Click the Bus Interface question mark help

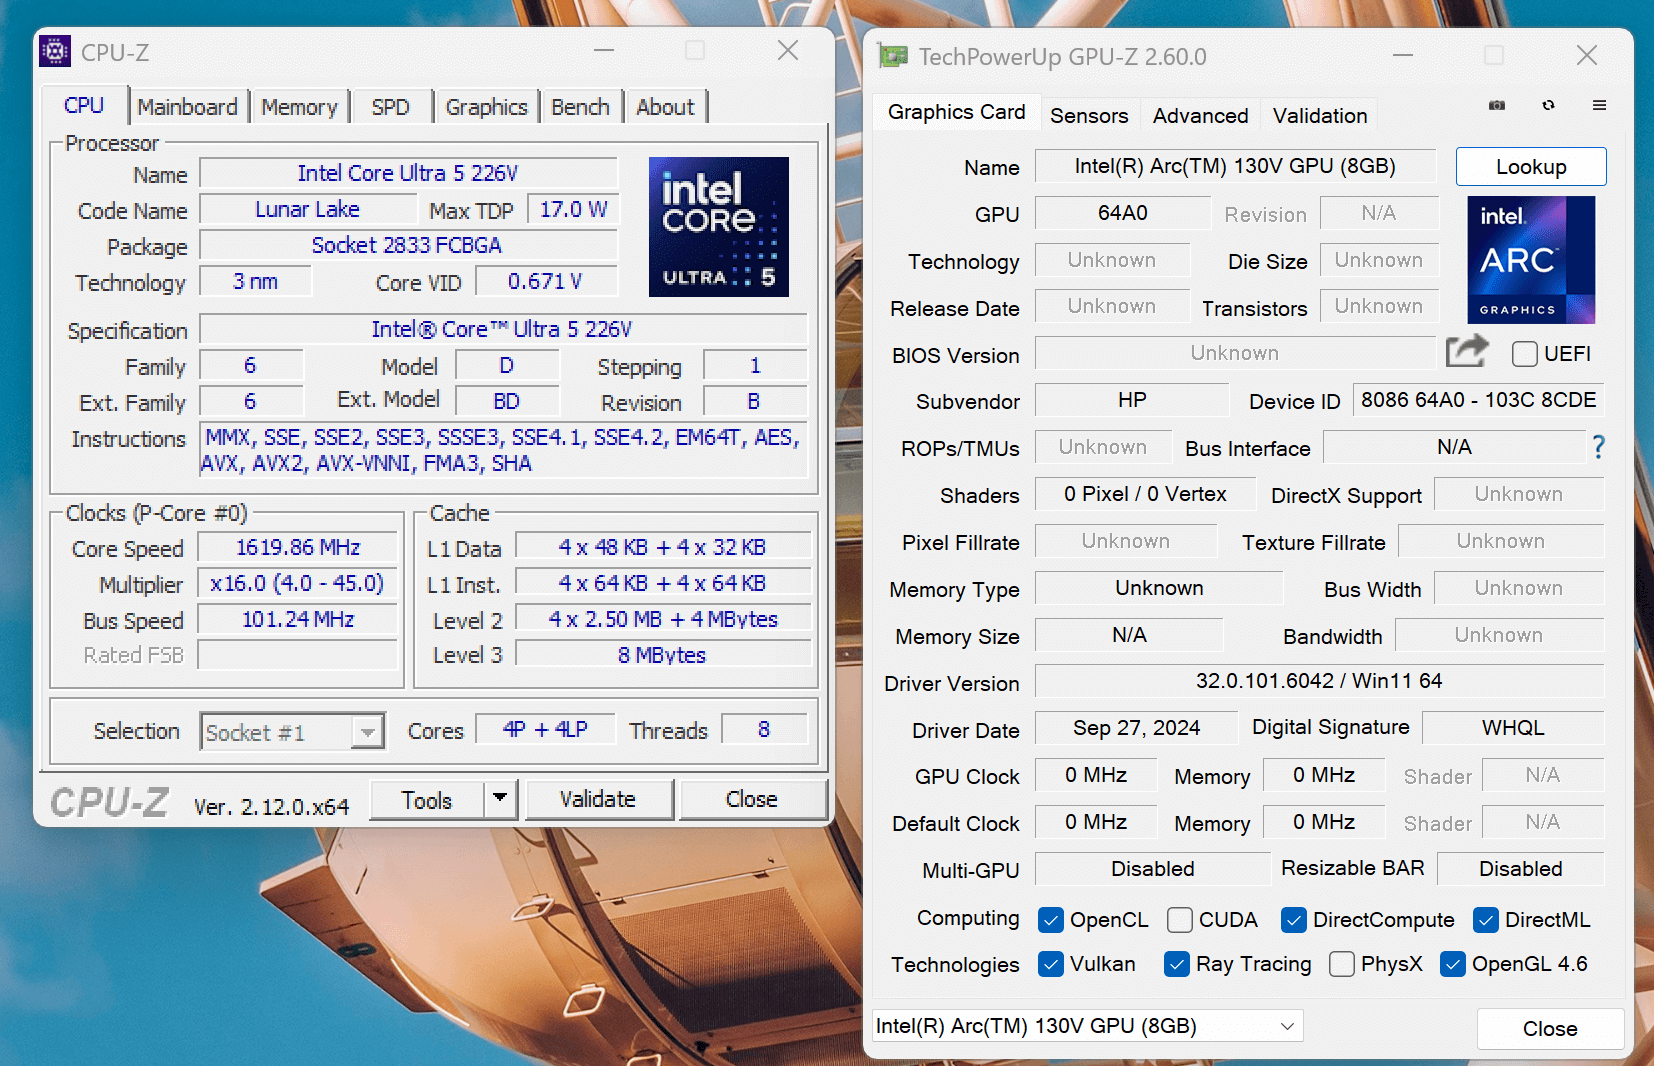click(1598, 447)
